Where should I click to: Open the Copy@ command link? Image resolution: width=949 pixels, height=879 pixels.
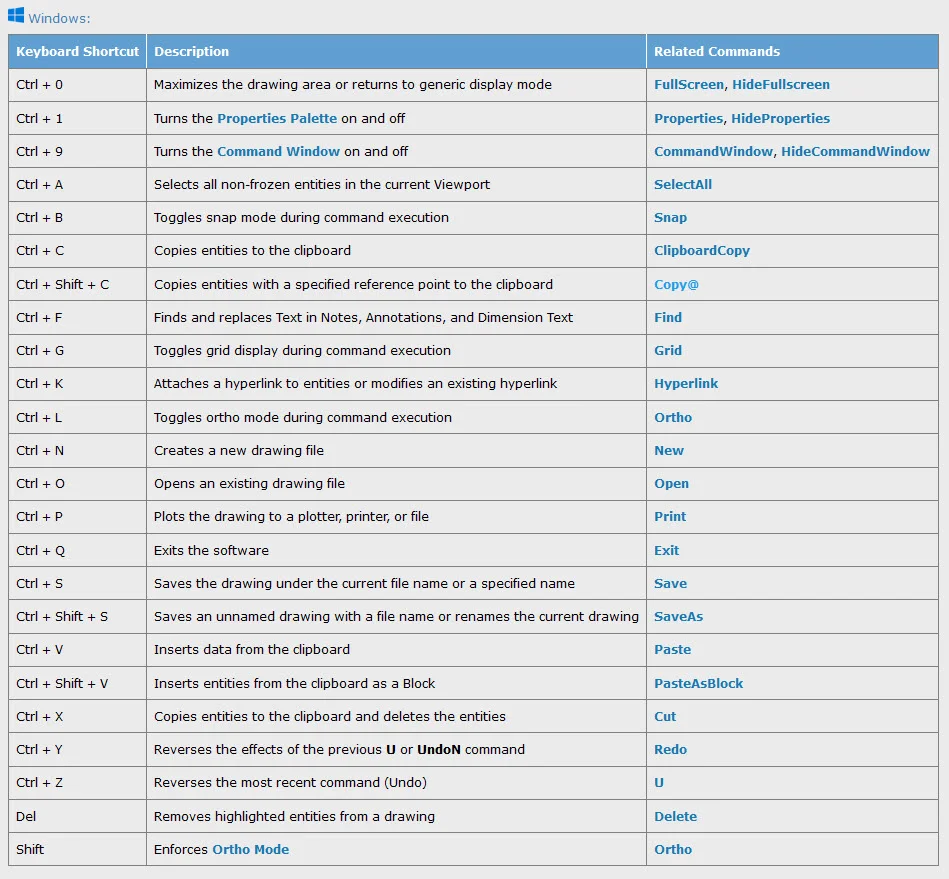point(676,284)
